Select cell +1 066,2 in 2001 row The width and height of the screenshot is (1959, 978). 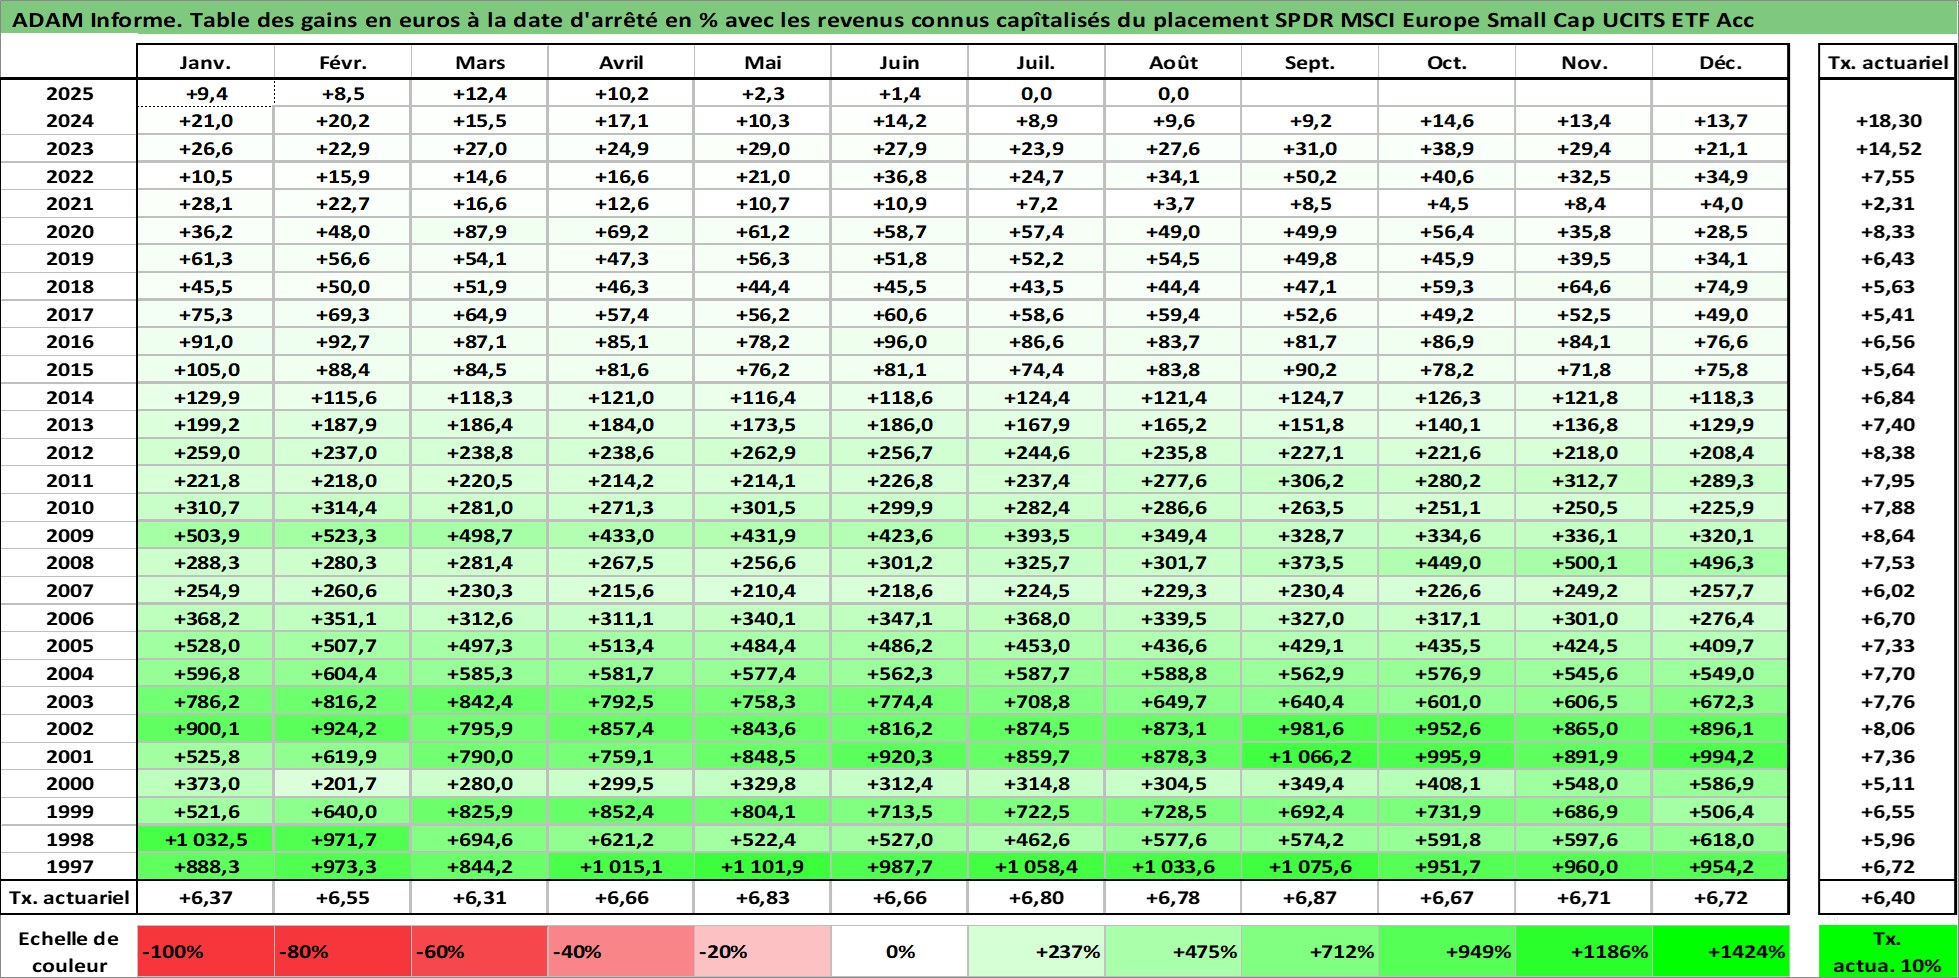1310,757
